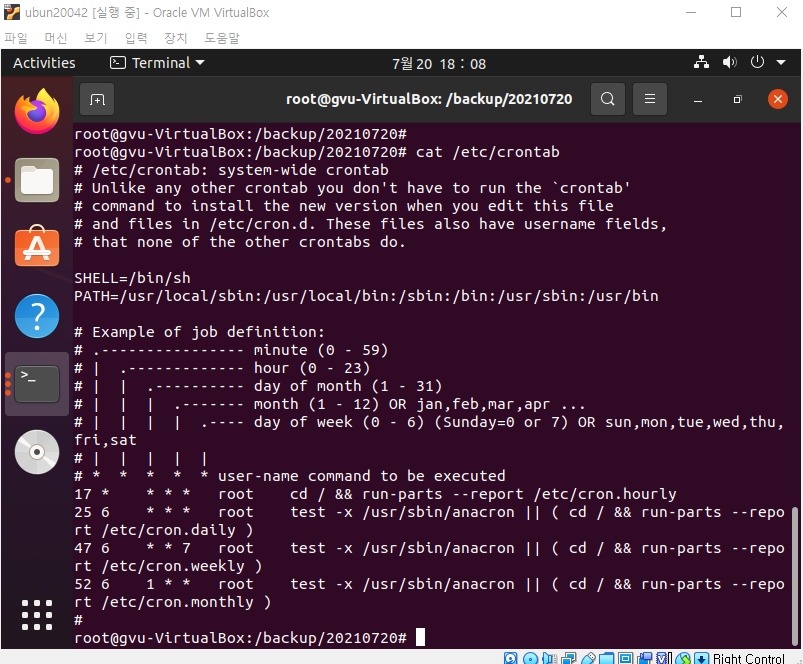Click VirtualBox recording status icon
The width and height of the screenshot is (803, 664).
point(645,658)
